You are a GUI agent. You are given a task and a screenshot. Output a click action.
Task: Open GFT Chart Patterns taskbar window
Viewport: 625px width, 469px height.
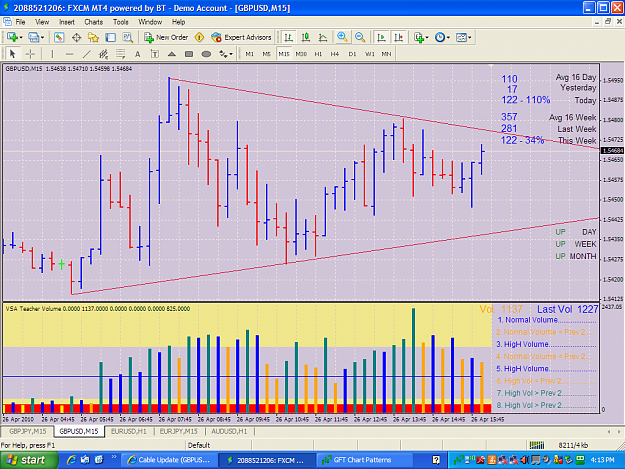tap(365, 460)
